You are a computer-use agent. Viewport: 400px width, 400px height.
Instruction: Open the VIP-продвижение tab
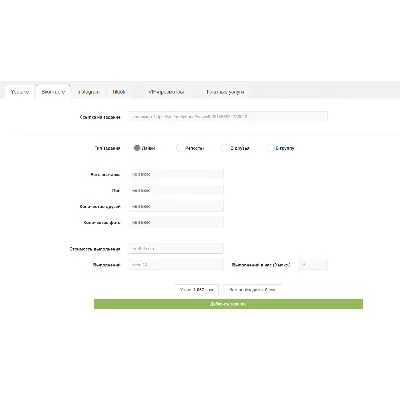[166, 92]
